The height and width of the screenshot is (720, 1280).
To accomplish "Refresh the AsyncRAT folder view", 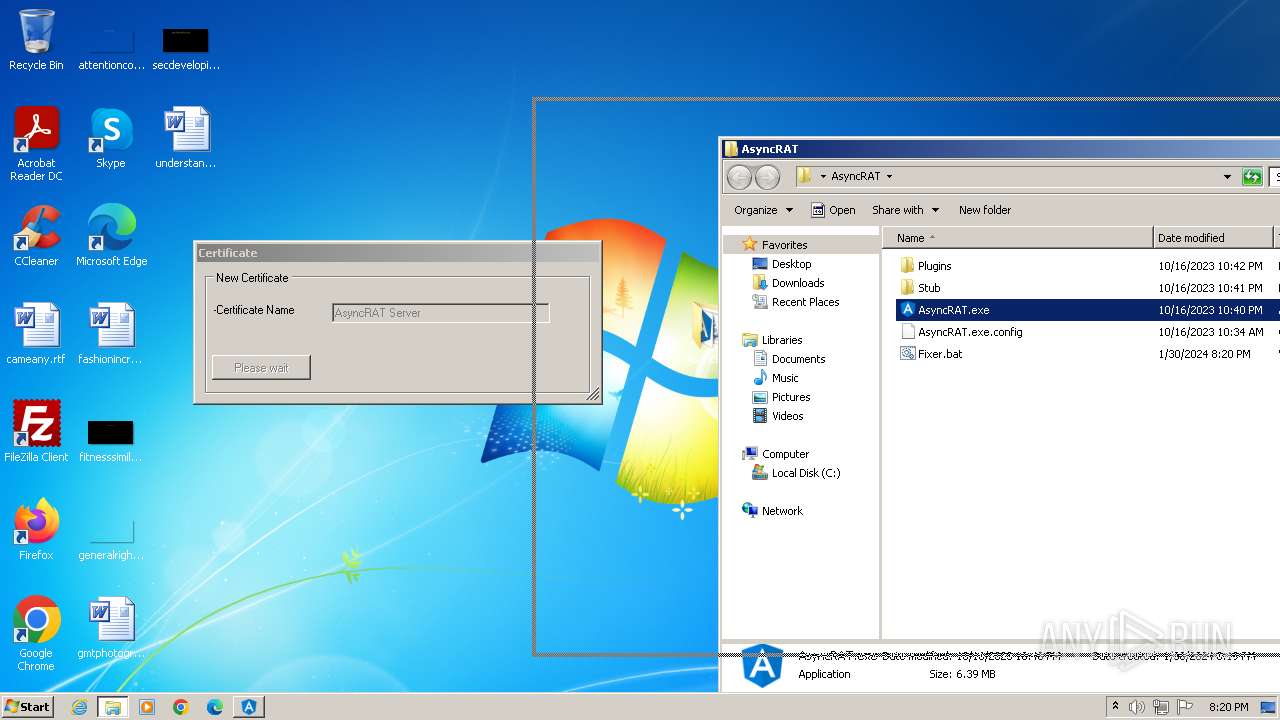I will coord(1252,177).
